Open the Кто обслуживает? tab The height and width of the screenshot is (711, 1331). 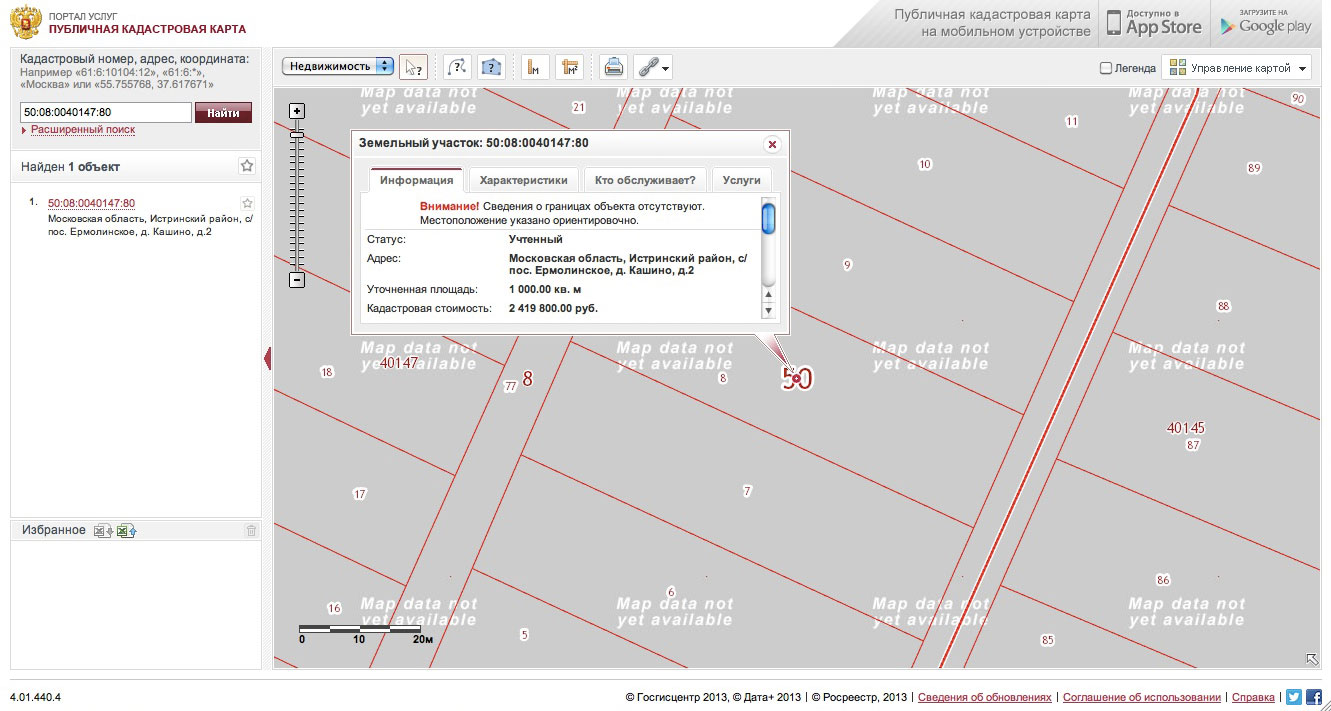(645, 180)
